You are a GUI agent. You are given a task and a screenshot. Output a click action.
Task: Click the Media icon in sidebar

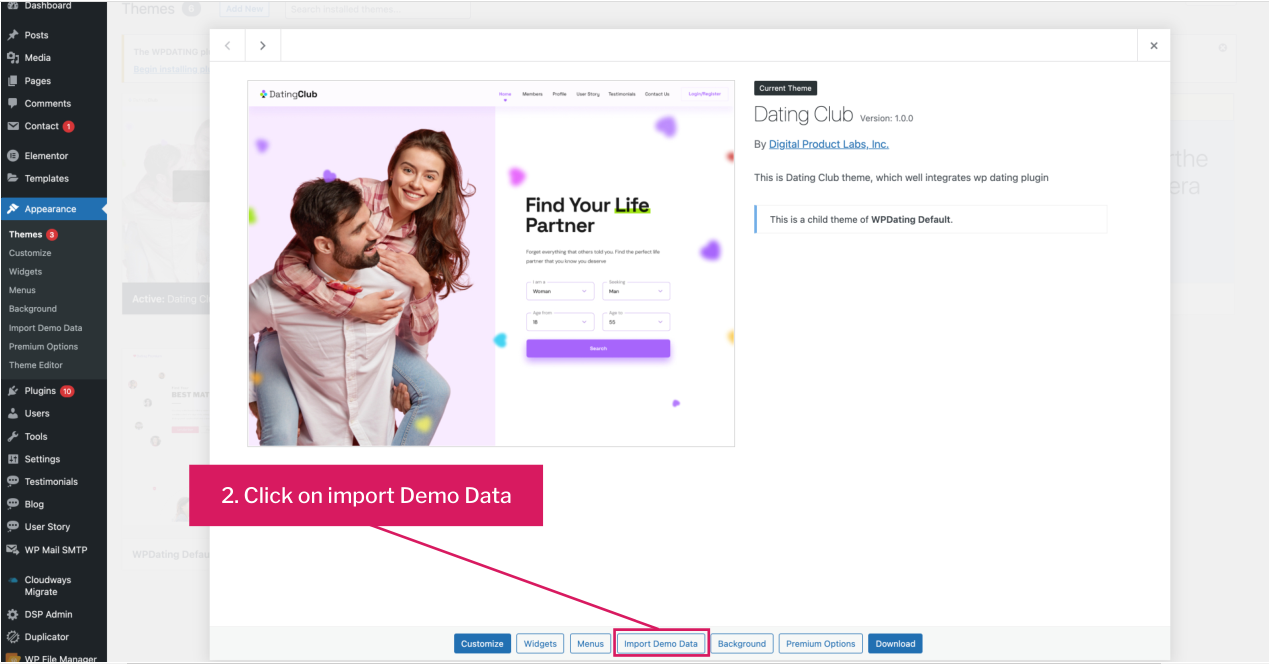point(13,58)
